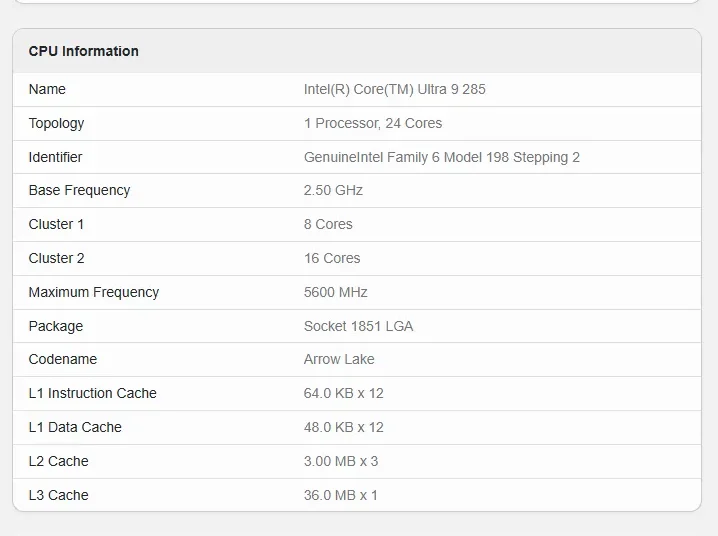Select the 36.0 MB x 1 value

pyautogui.click(x=341, y=495)
